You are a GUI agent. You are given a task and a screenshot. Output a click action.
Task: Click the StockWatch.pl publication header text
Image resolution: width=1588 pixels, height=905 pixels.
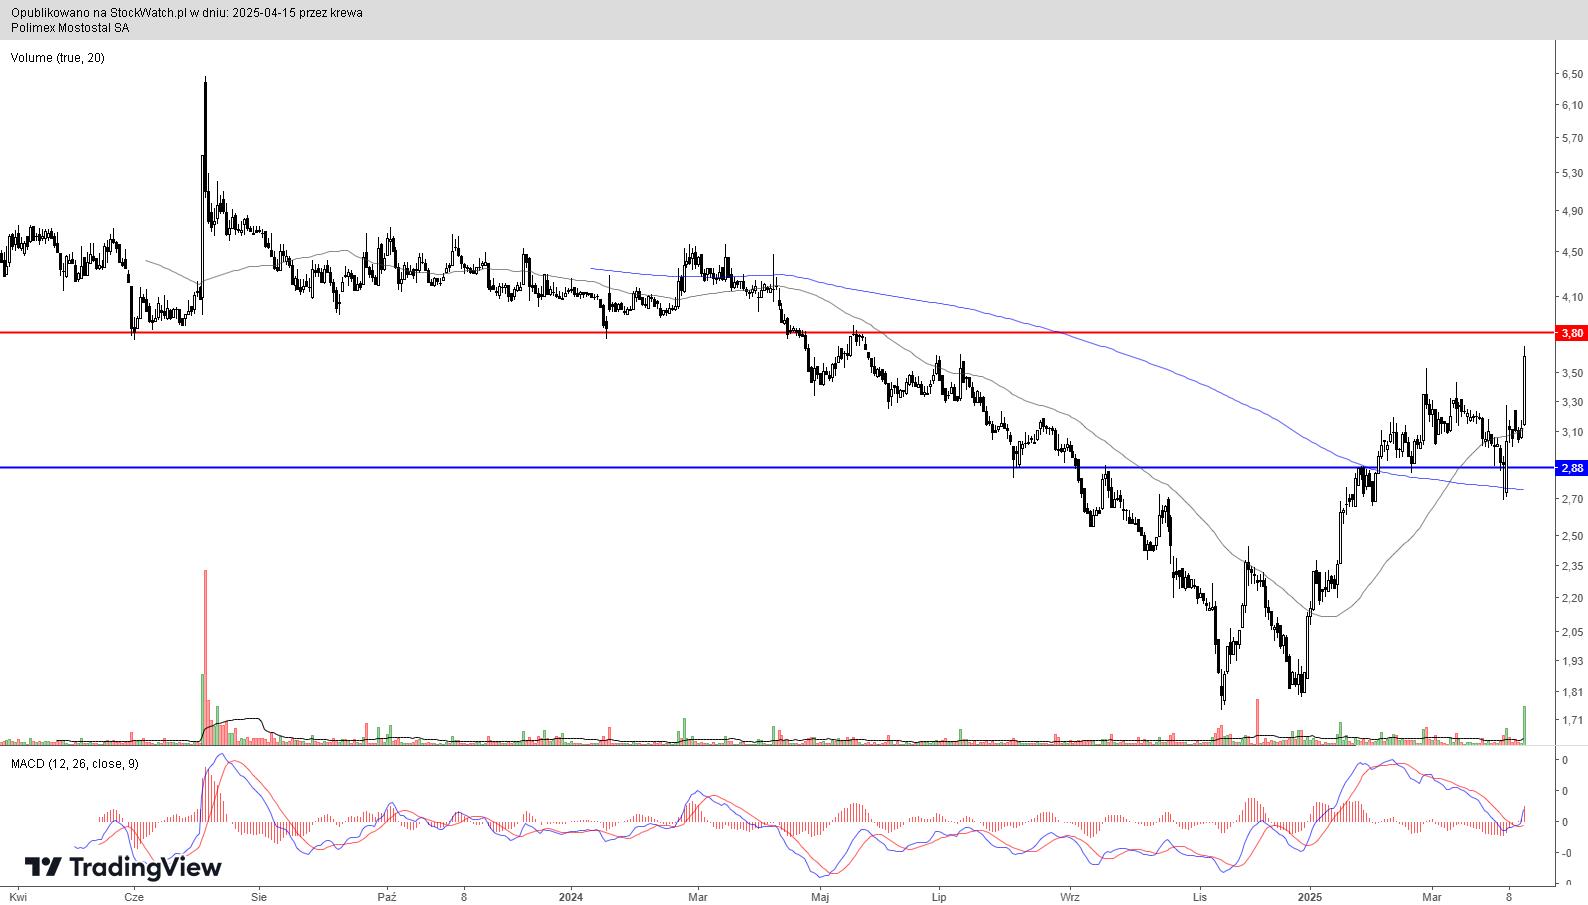pyautogui.click(x=187, y=13)
